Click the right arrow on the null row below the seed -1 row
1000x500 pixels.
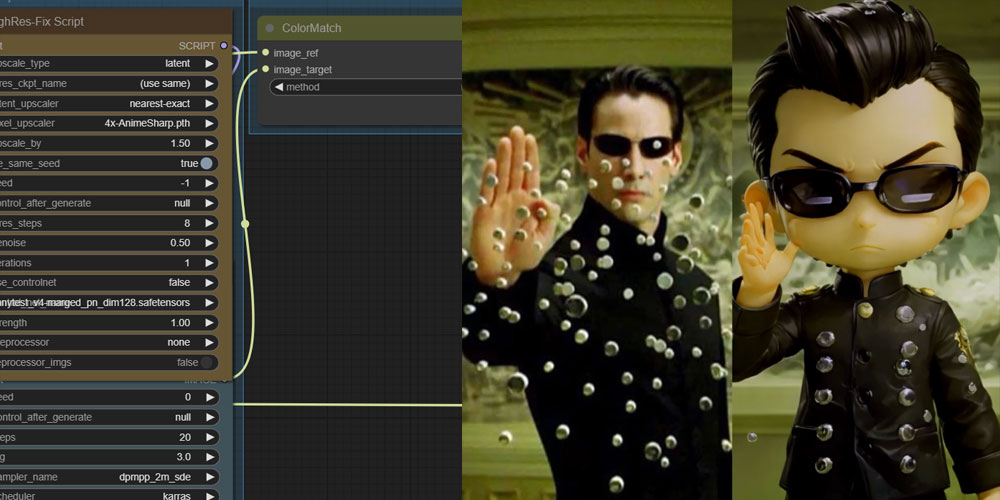pos(209,203)
